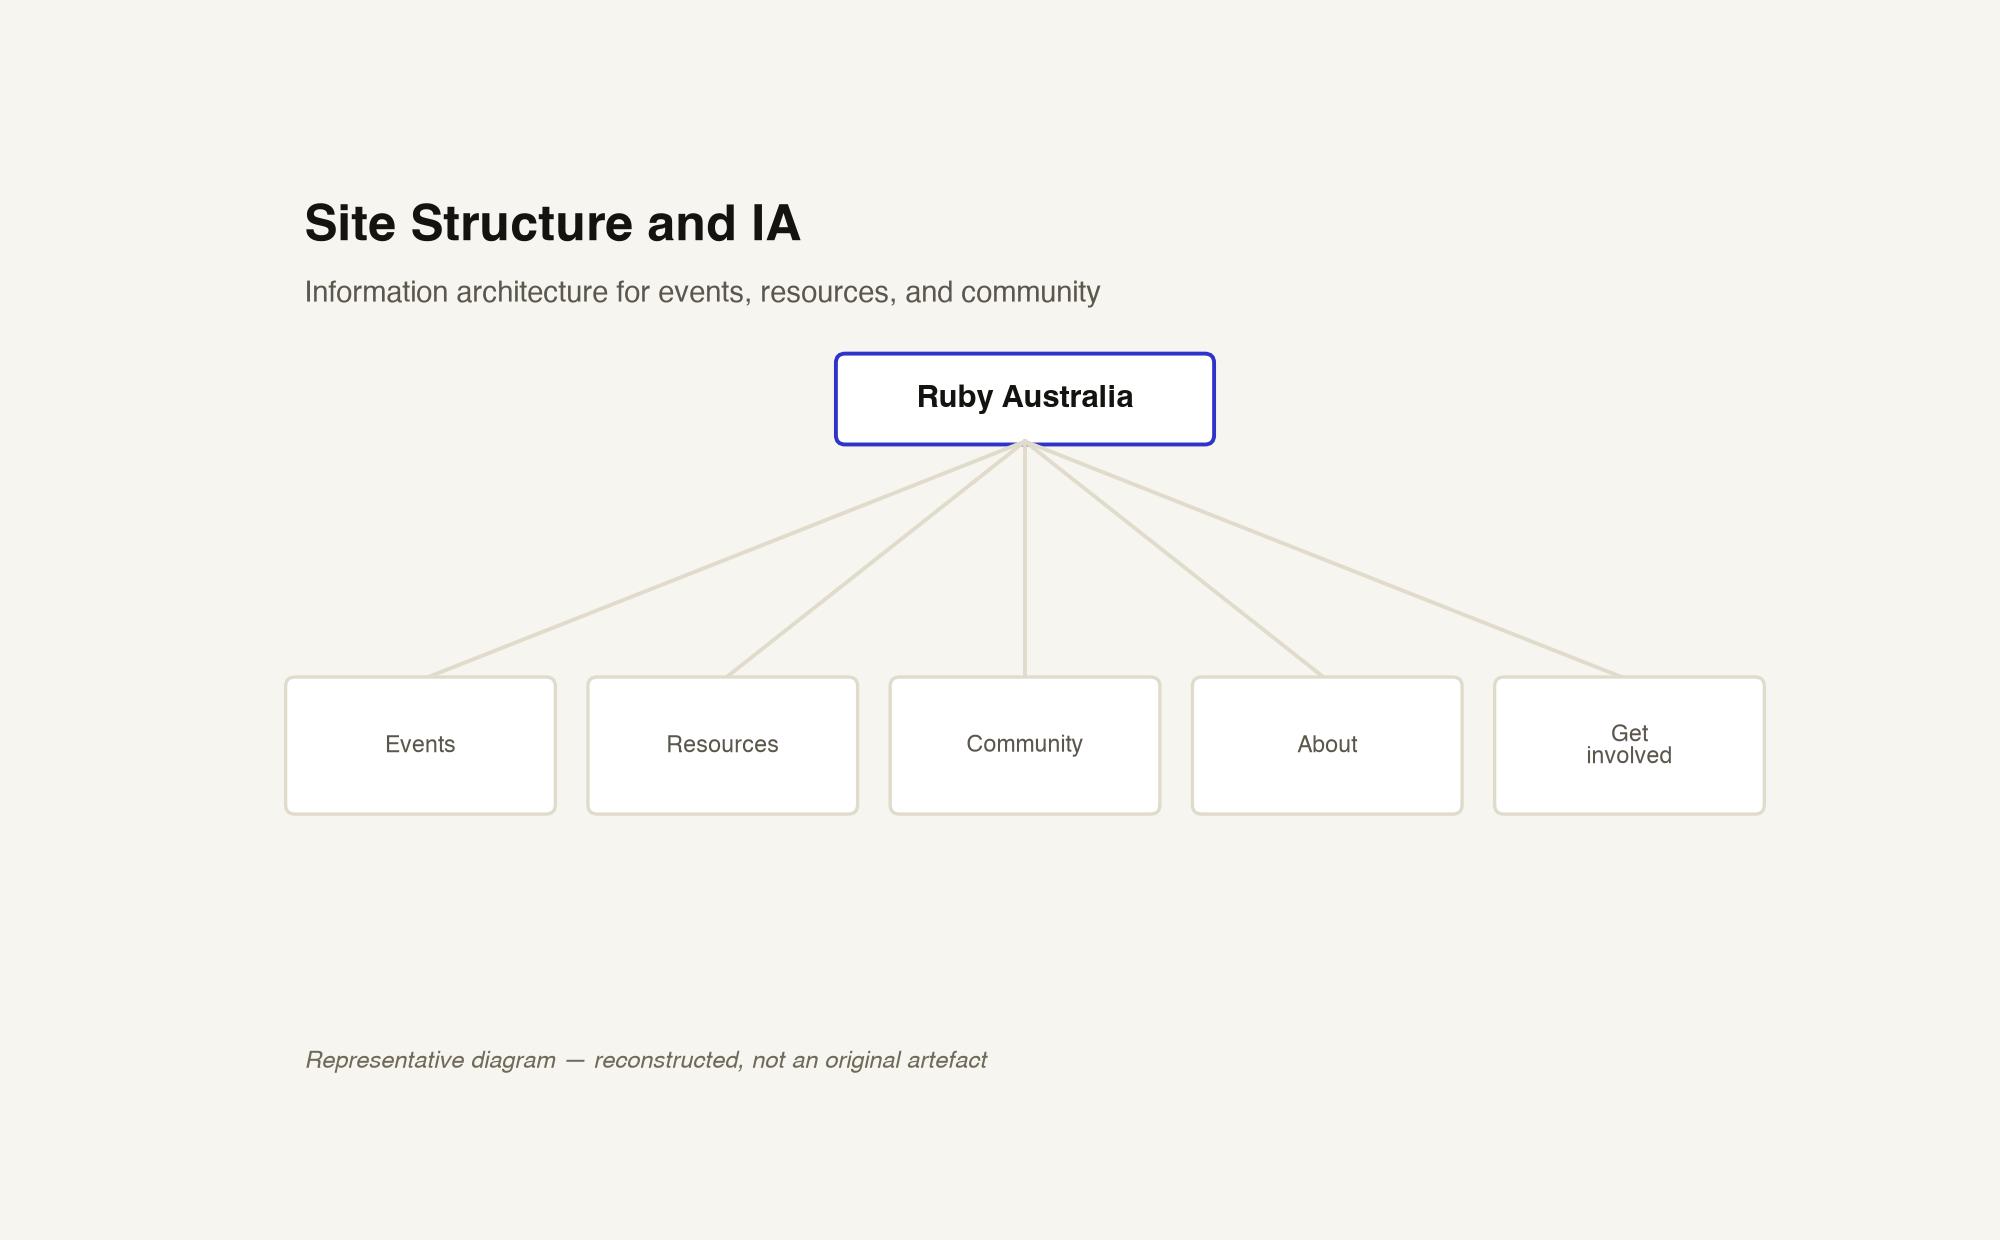Click the 'Representative diagram' footnote text
This screenshot has height=1240, width=2000.
(646, 1060)
